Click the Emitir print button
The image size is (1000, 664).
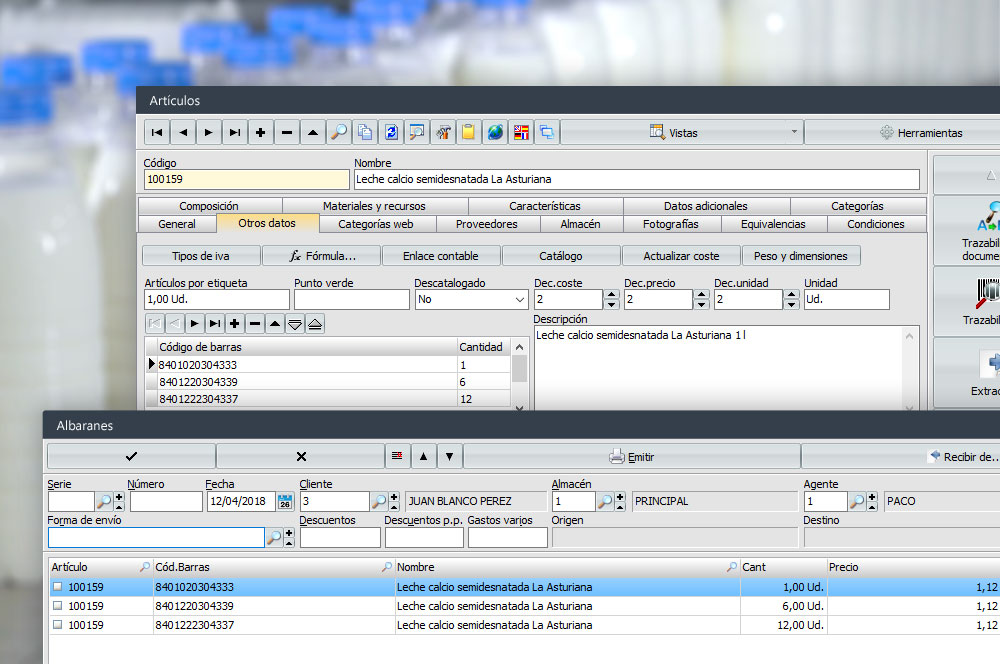(x=632, y=457)
